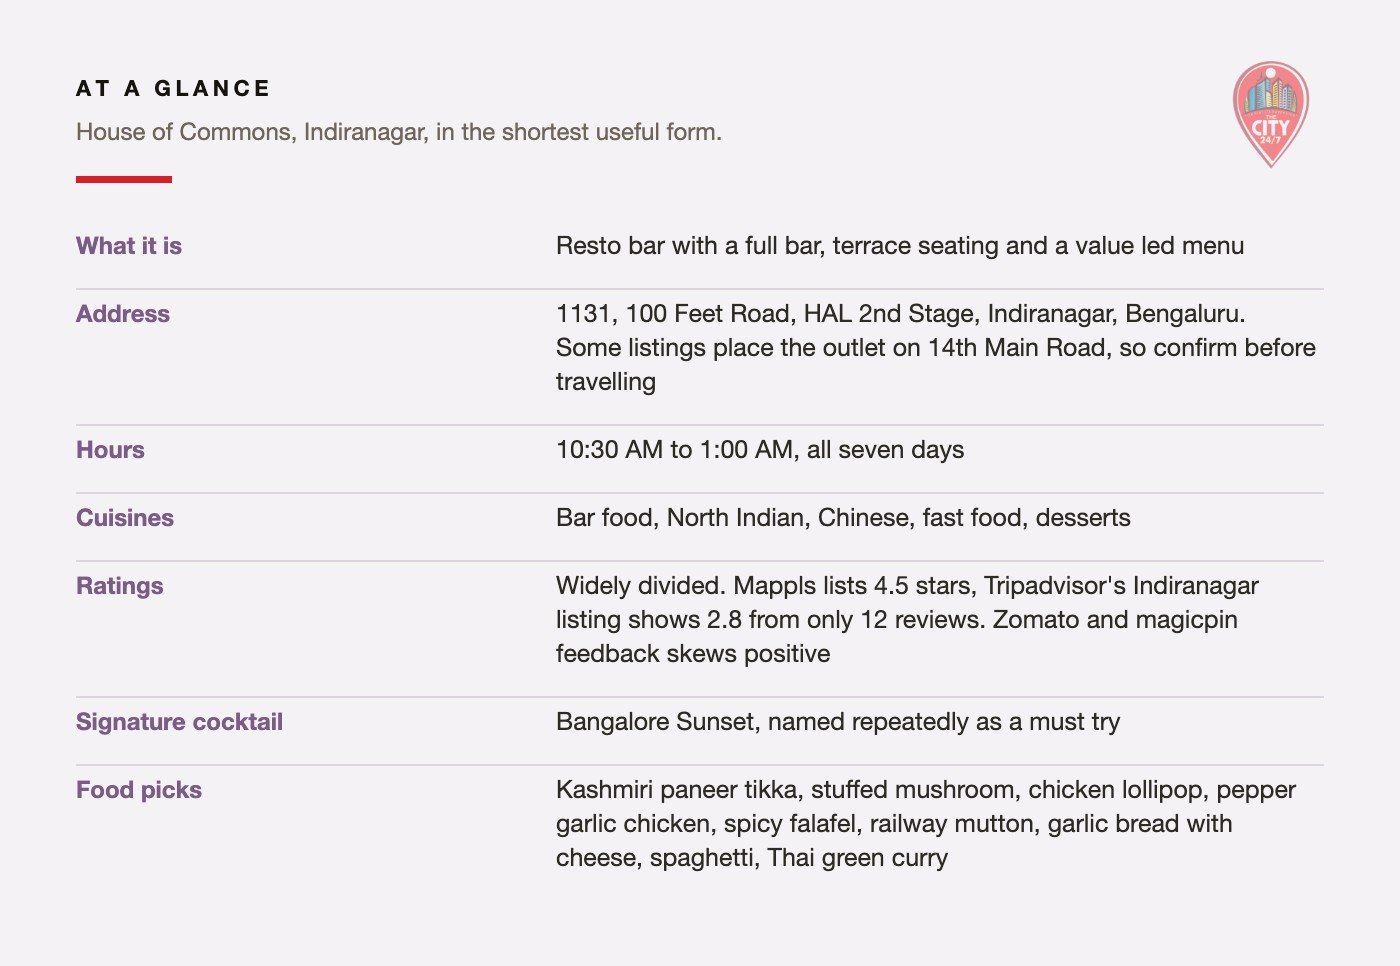Click the 'Cuisines' row label

pyautogui.click(x=125, y=518)
